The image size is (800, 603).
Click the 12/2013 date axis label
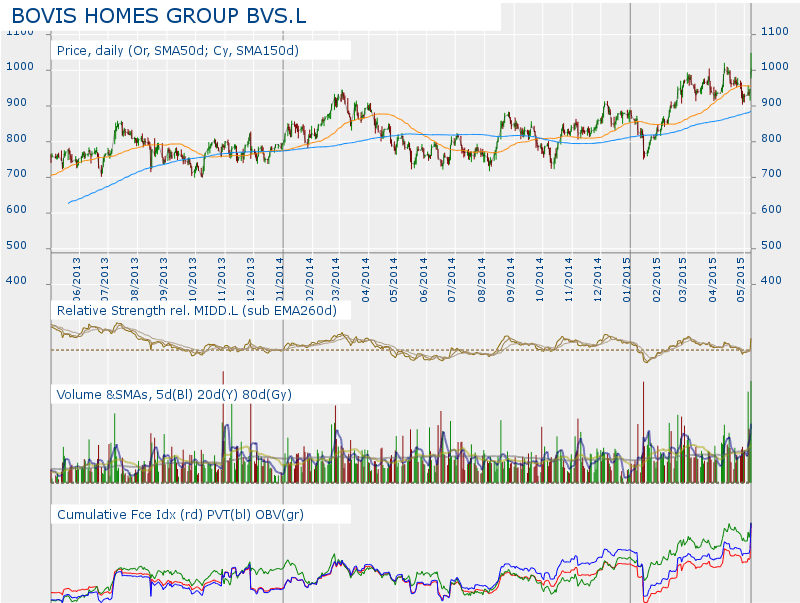[251, 280]
